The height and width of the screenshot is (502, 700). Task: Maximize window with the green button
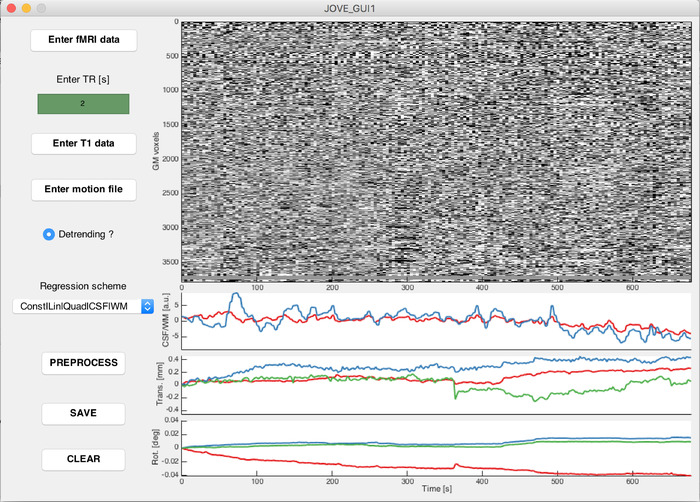(42, 8)
